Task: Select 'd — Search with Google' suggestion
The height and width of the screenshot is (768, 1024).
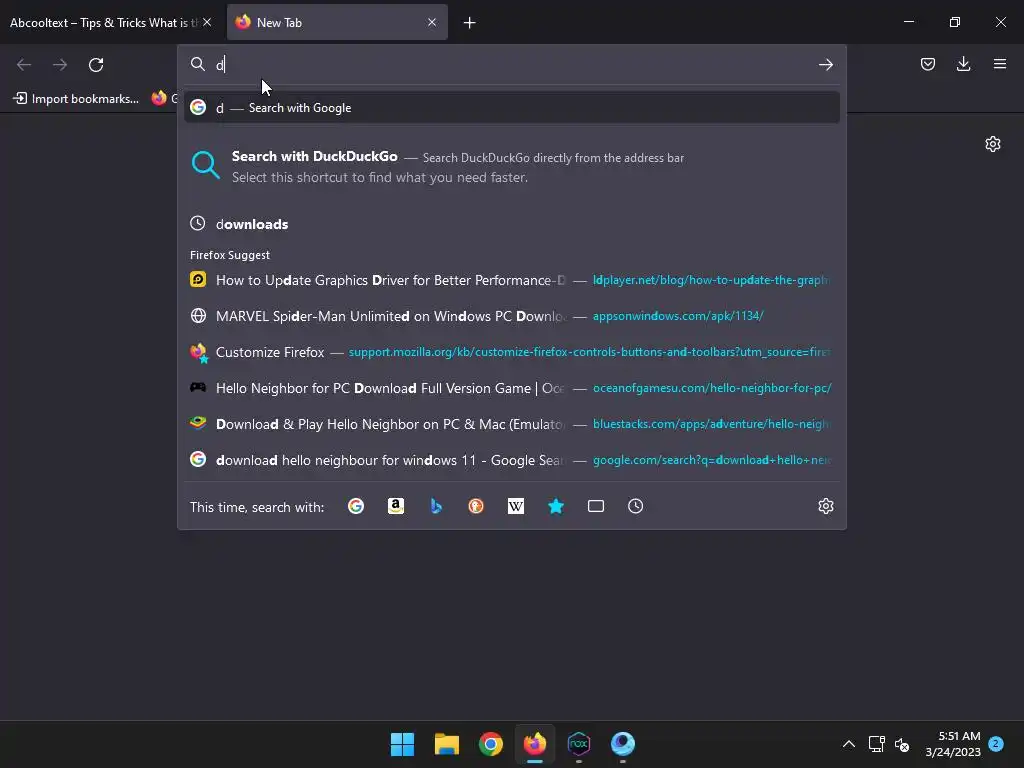Action: click(x=511, y=108)
